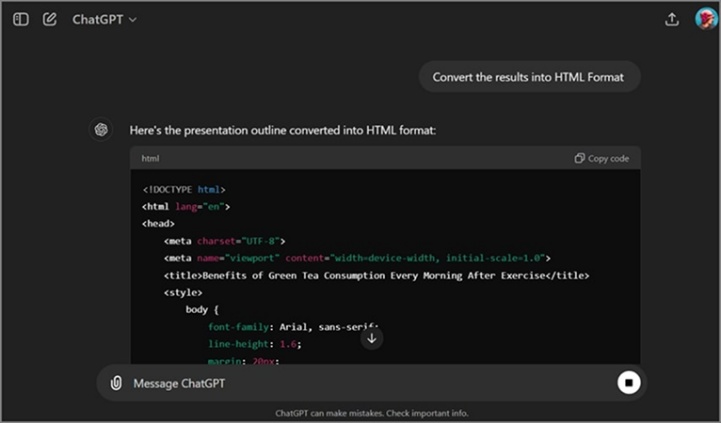Click the ChatGPT logo beside the response
Screen dimensions: 721x423
tap(101, 130)
